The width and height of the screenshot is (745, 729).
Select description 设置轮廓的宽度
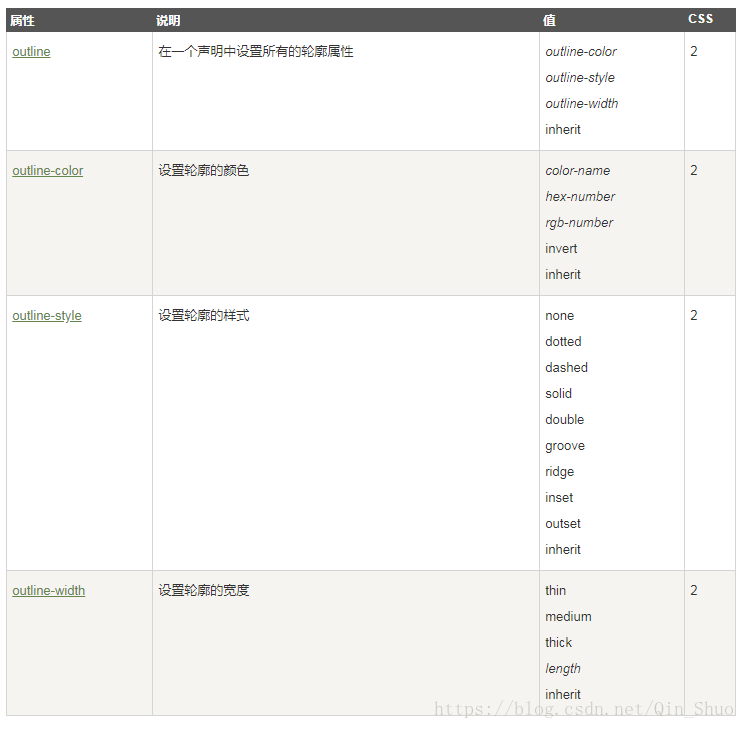(204, 590)
